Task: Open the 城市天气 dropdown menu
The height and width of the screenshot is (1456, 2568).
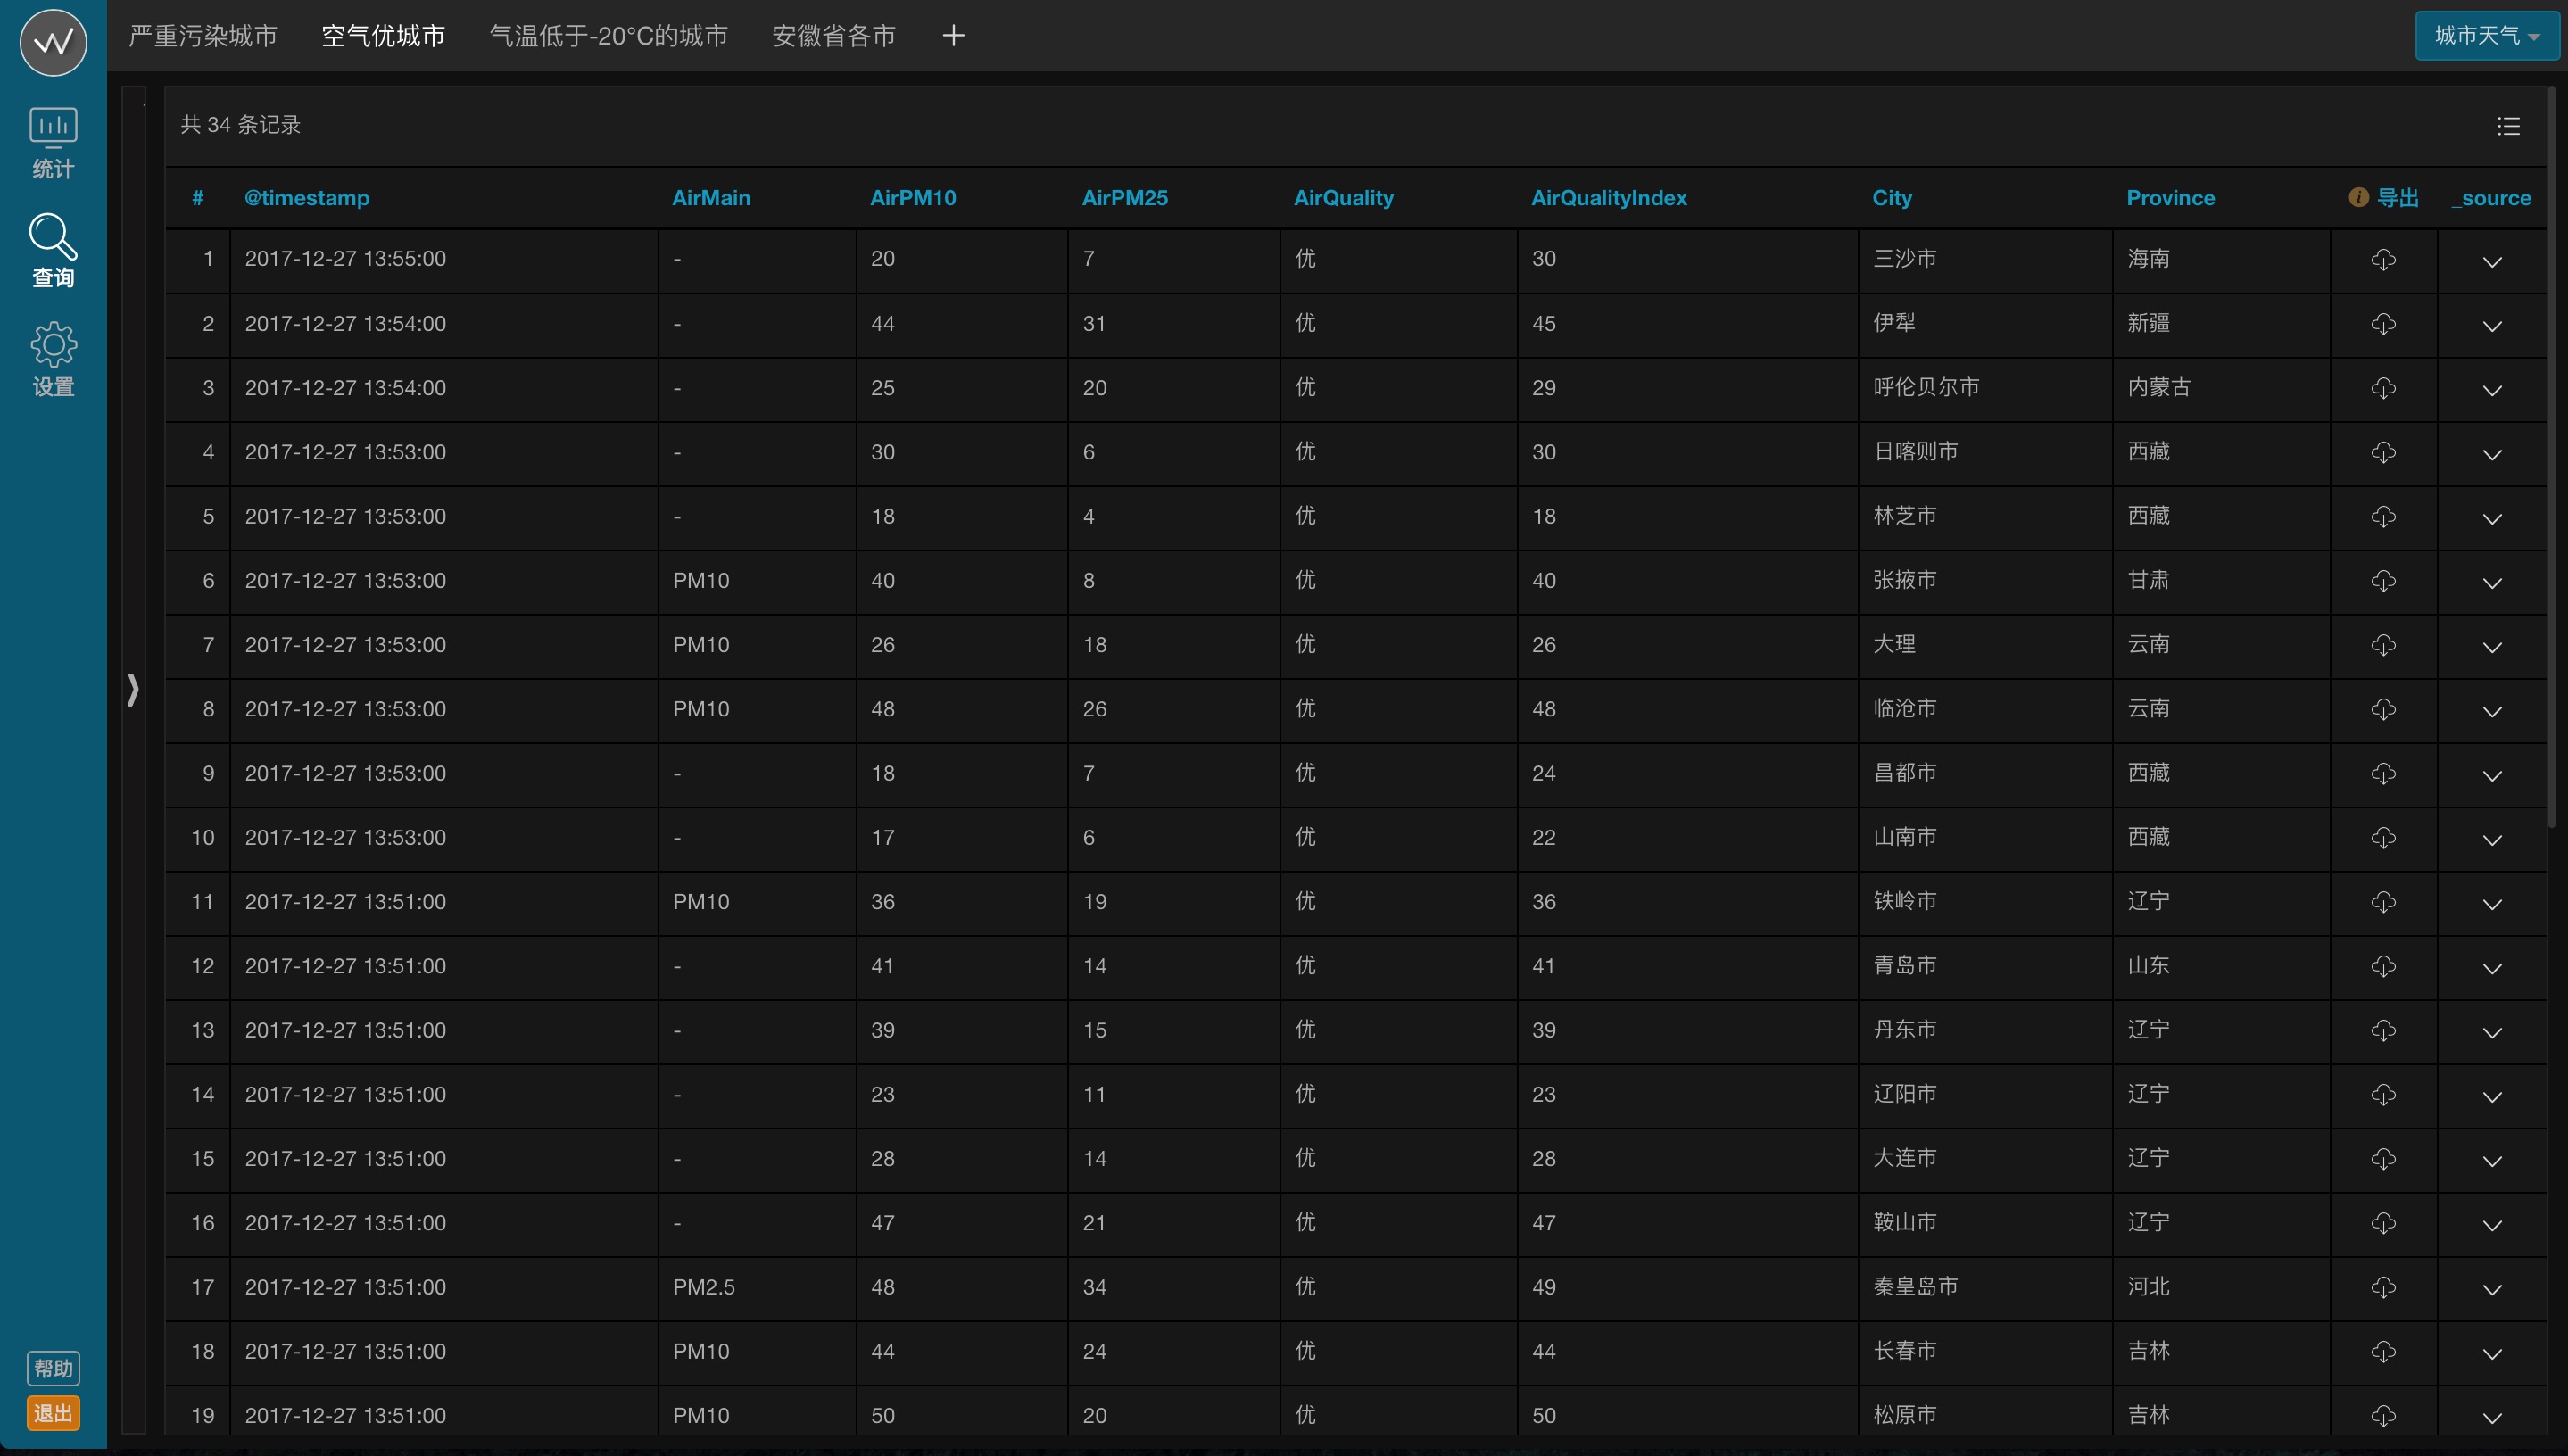Action: pos(2486,36)
